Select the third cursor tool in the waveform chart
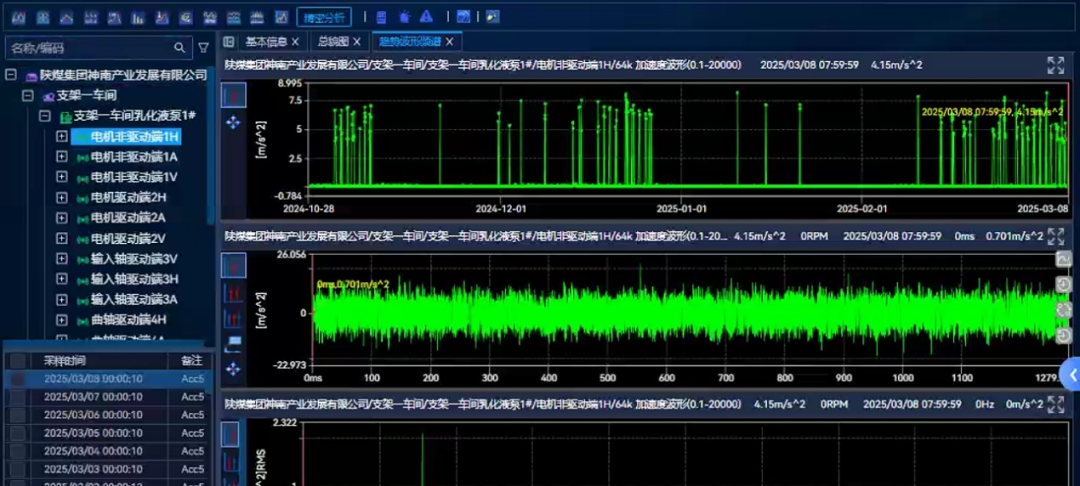 [x=233, y=319]
